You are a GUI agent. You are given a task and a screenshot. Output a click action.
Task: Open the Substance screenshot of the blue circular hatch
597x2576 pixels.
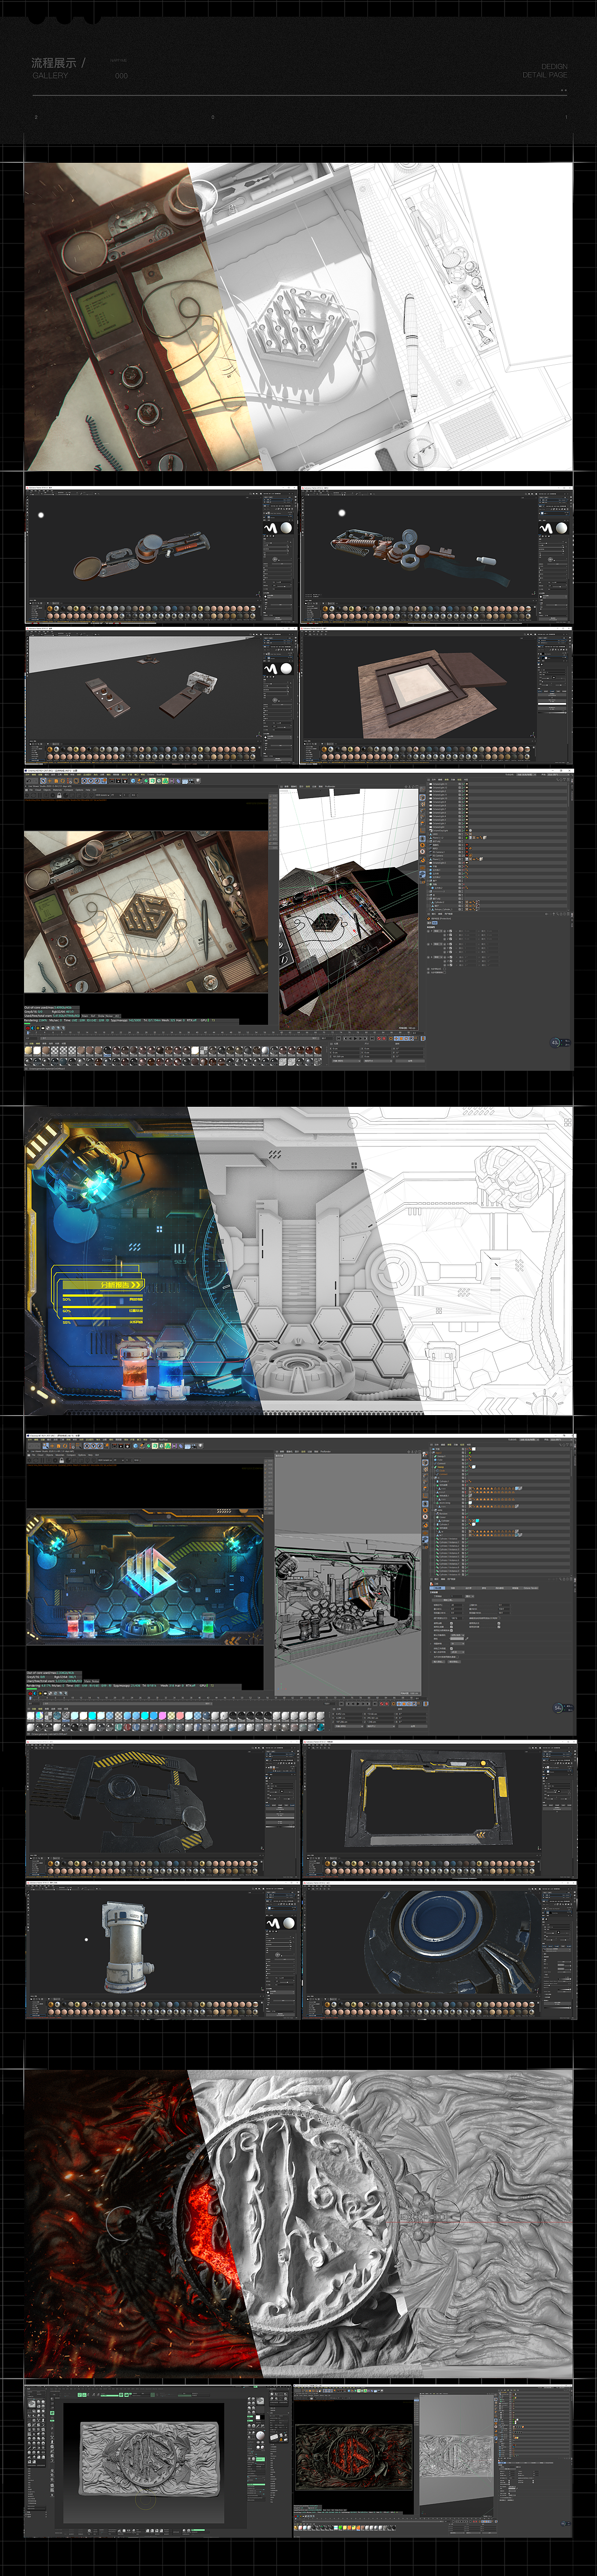tap(439, 1950)
